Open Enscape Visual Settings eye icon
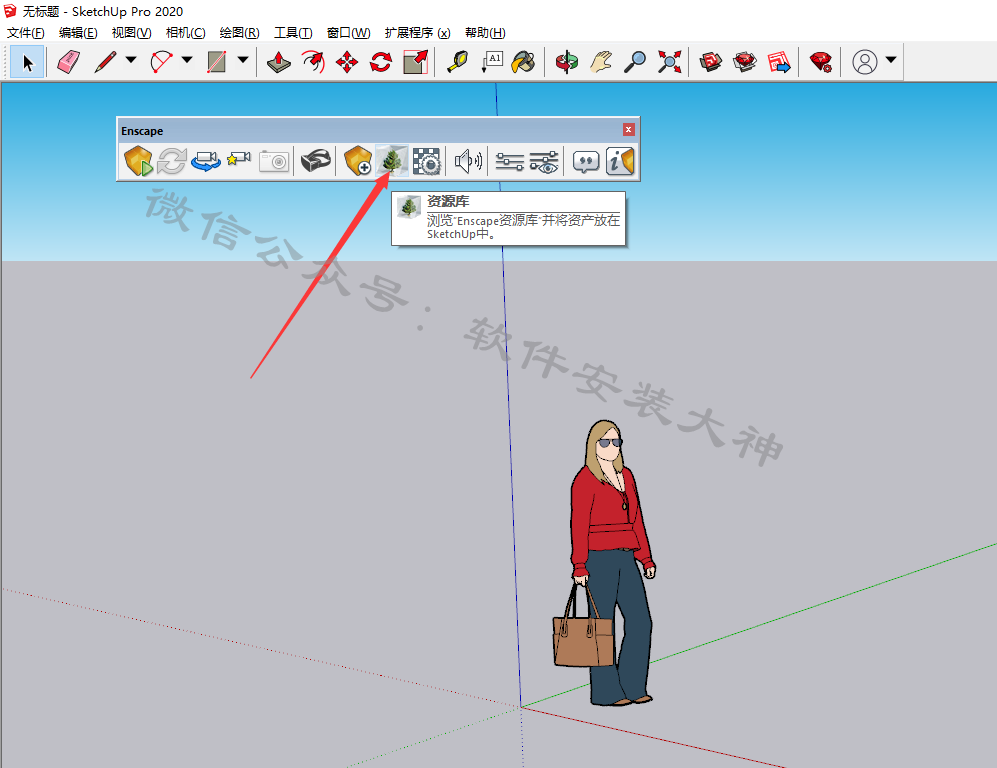Image resolution: width=997 pixels, height=768 pixels. click(544, 161)
